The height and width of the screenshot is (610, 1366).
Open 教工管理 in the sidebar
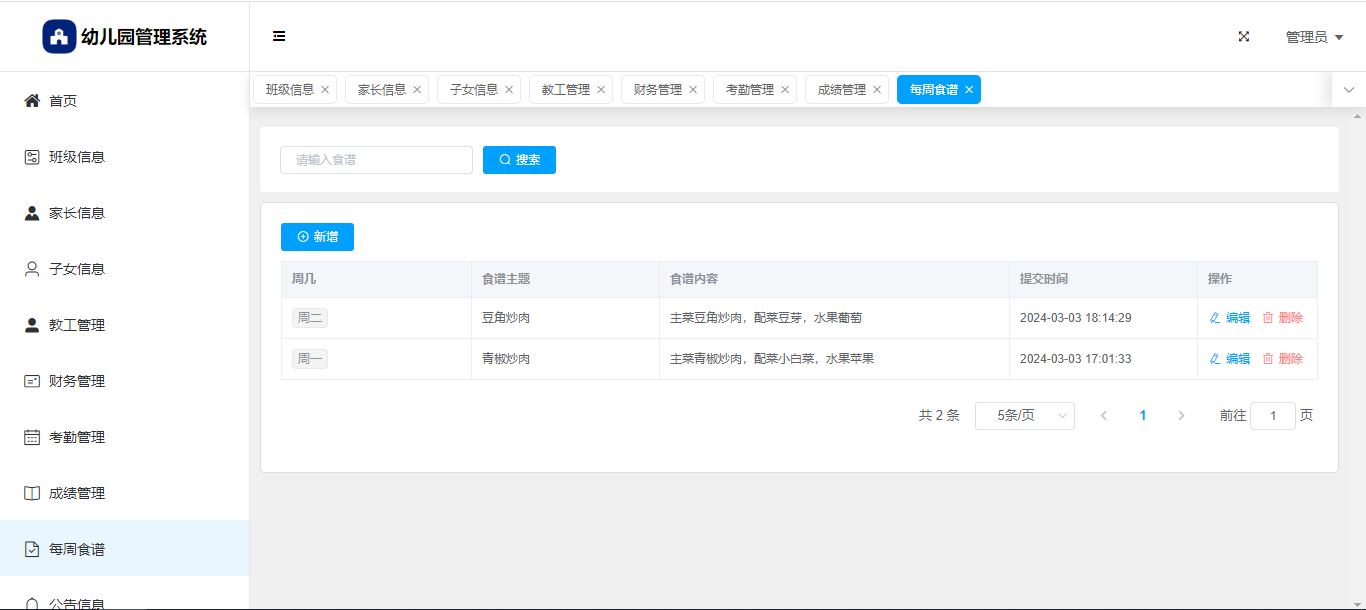point(77,325)
